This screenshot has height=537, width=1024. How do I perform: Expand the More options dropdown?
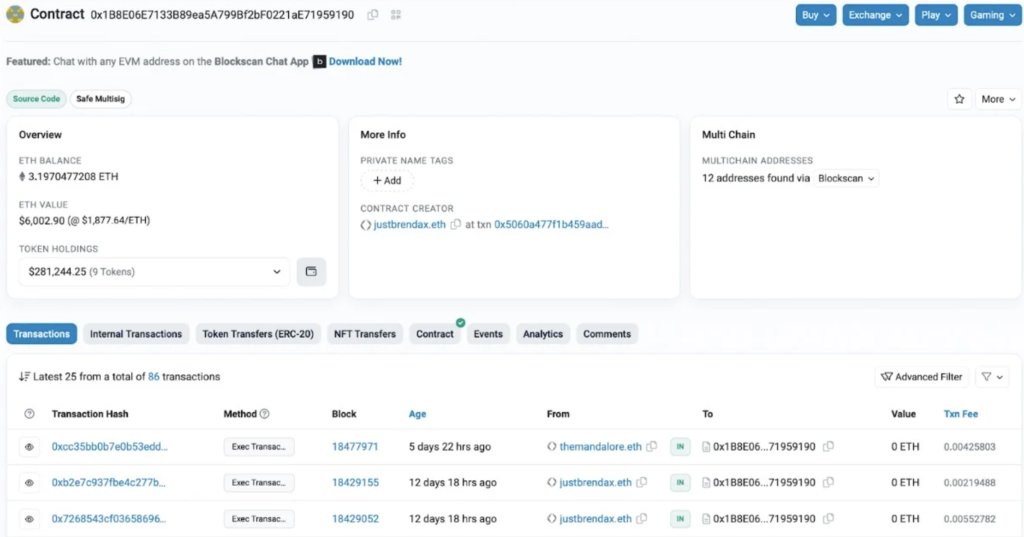998,99
